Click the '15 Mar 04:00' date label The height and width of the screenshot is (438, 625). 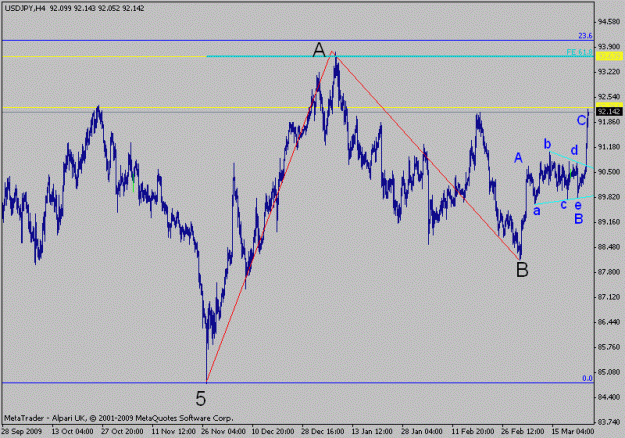pyautogui.click(x=572, y=431)
